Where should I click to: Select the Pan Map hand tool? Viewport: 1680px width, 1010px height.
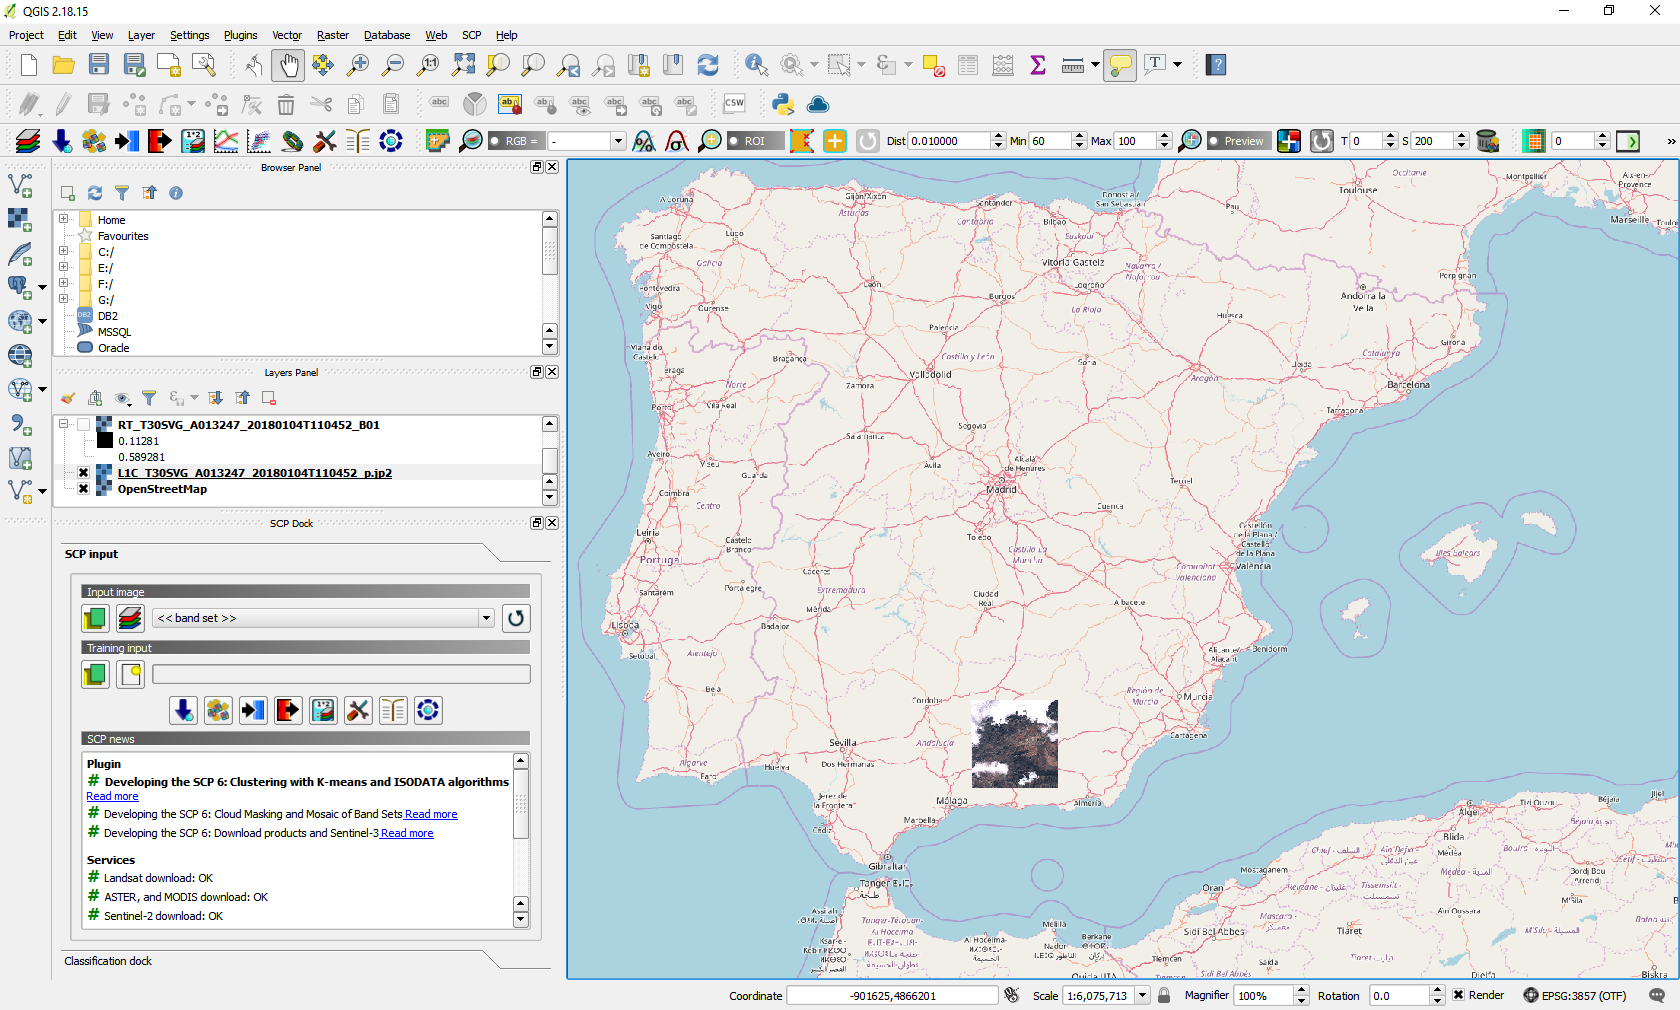pos(288,66)
